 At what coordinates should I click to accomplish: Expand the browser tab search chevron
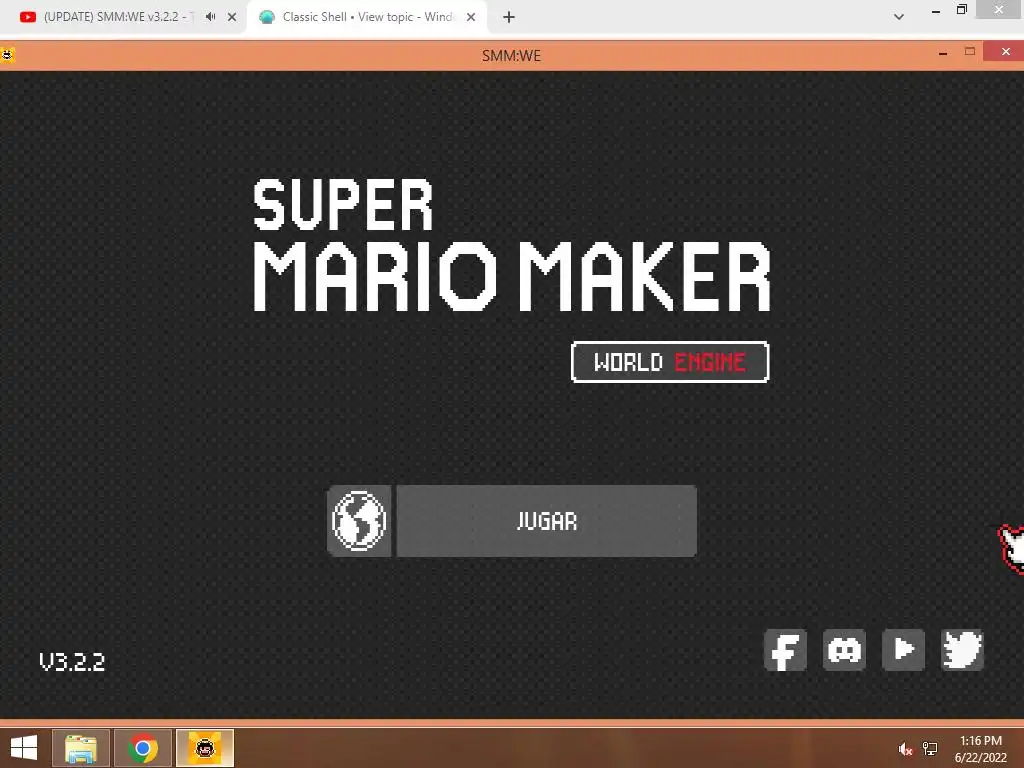point(899,17)
